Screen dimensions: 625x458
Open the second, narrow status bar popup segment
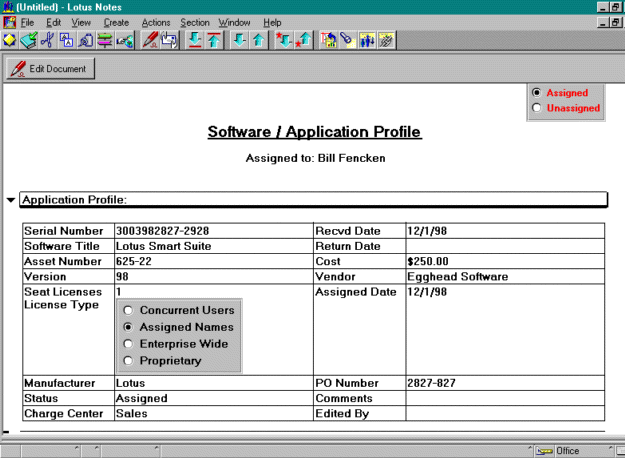91,451
